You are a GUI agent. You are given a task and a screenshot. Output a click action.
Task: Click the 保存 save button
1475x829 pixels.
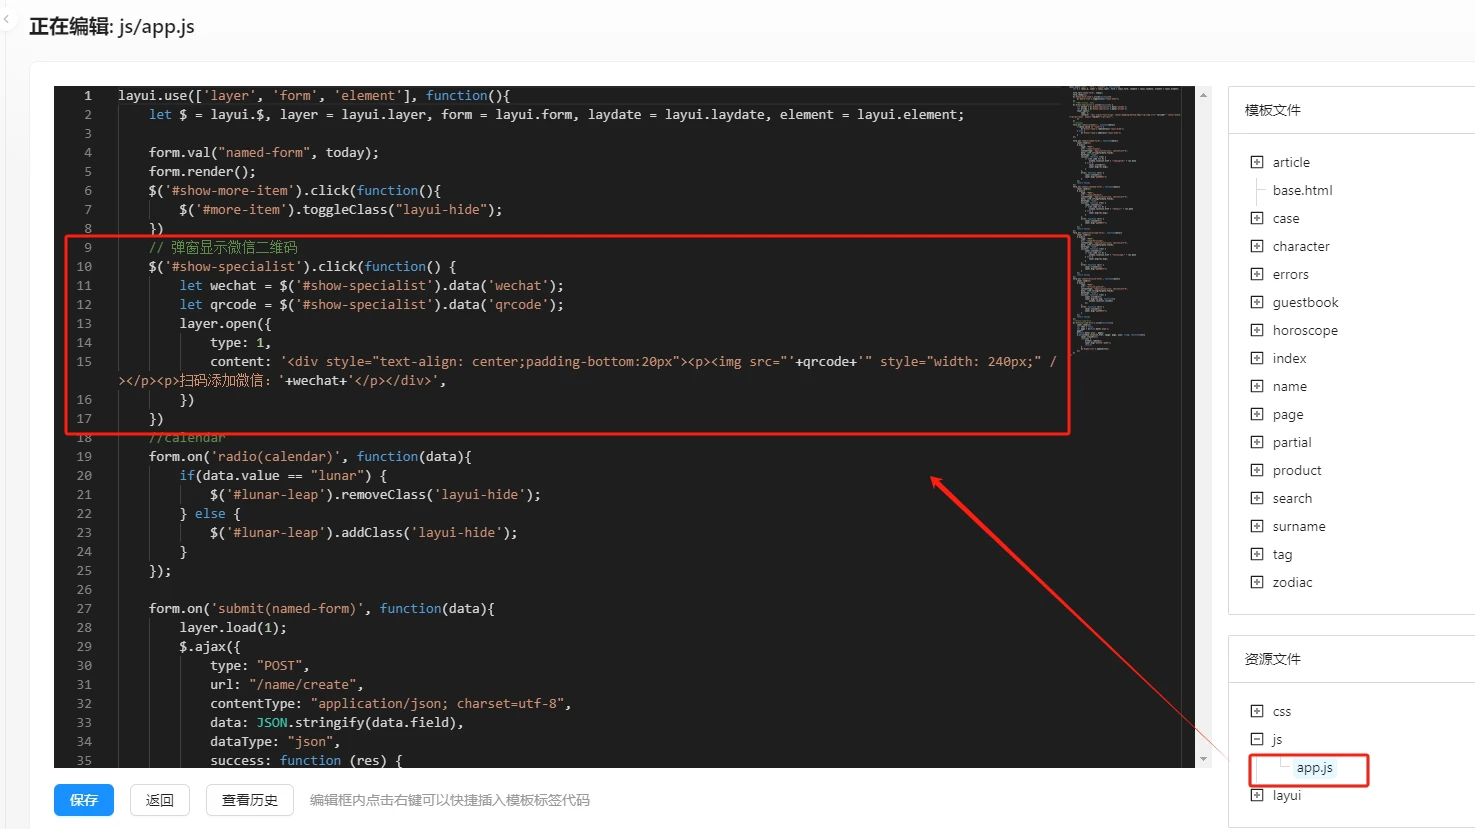pos(84,800)
